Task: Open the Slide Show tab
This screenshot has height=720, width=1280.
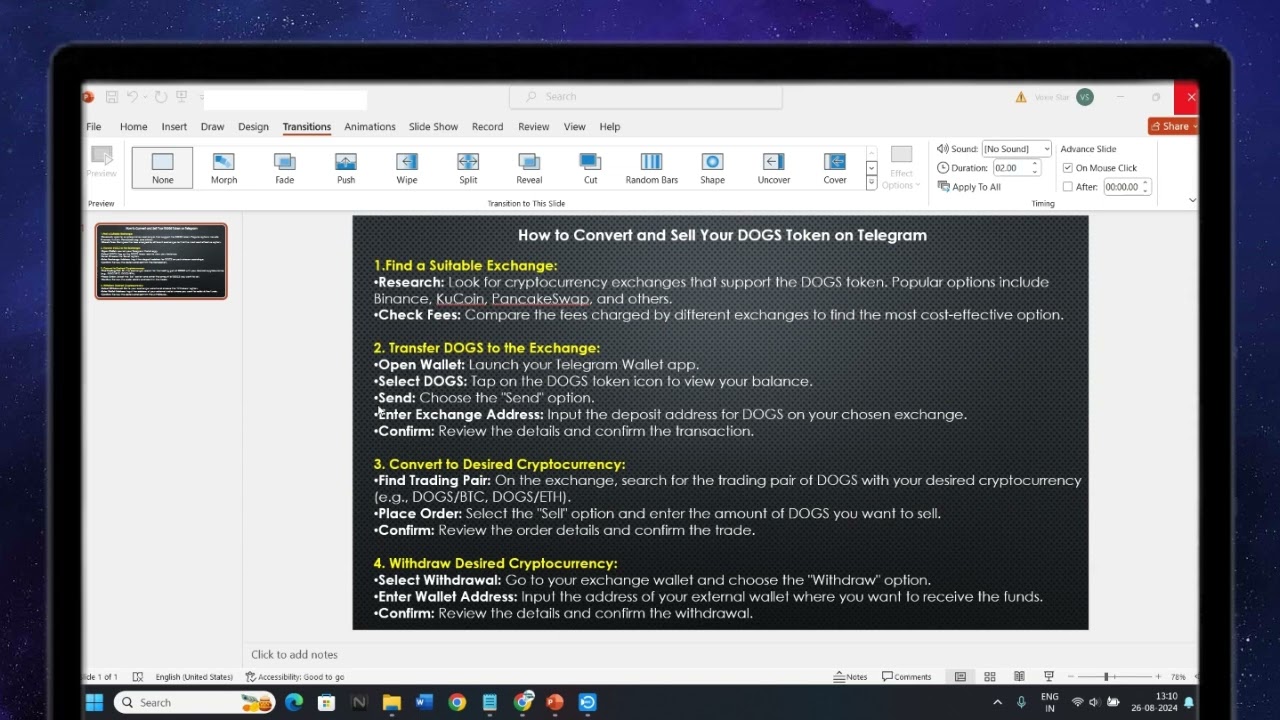Action: click(433, 127)
